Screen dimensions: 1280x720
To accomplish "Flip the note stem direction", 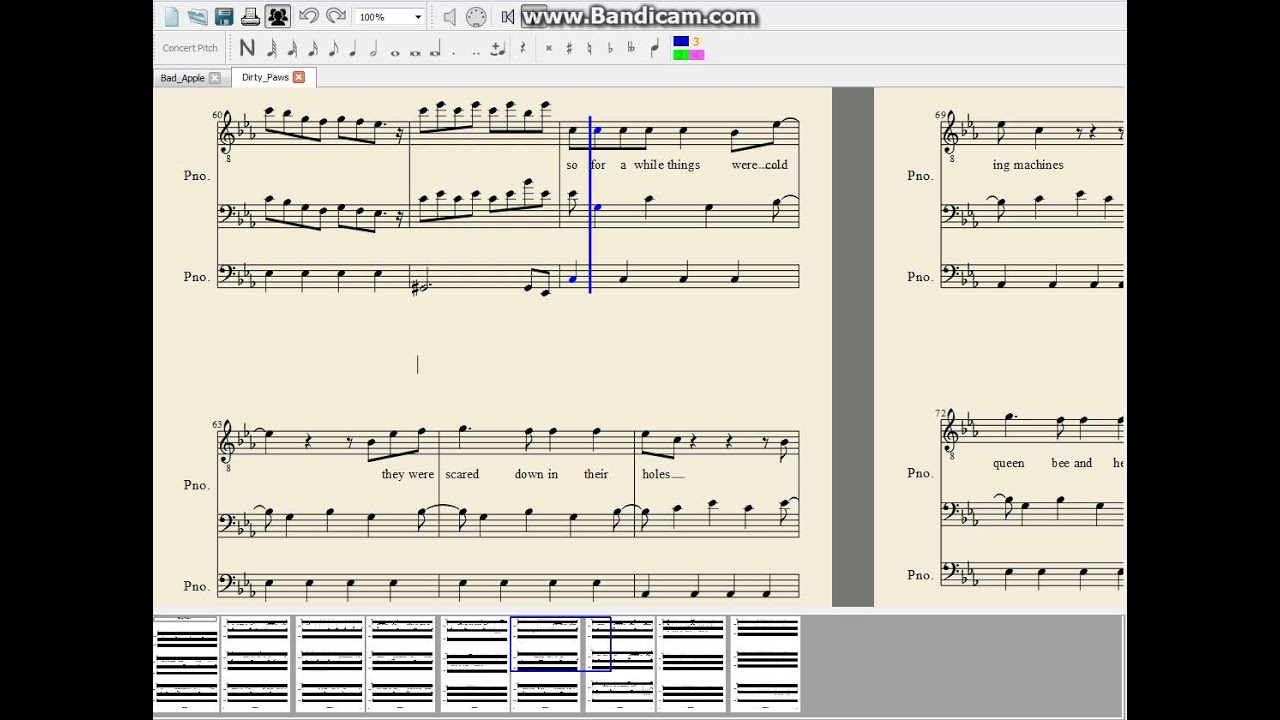I will coord(655,48).
